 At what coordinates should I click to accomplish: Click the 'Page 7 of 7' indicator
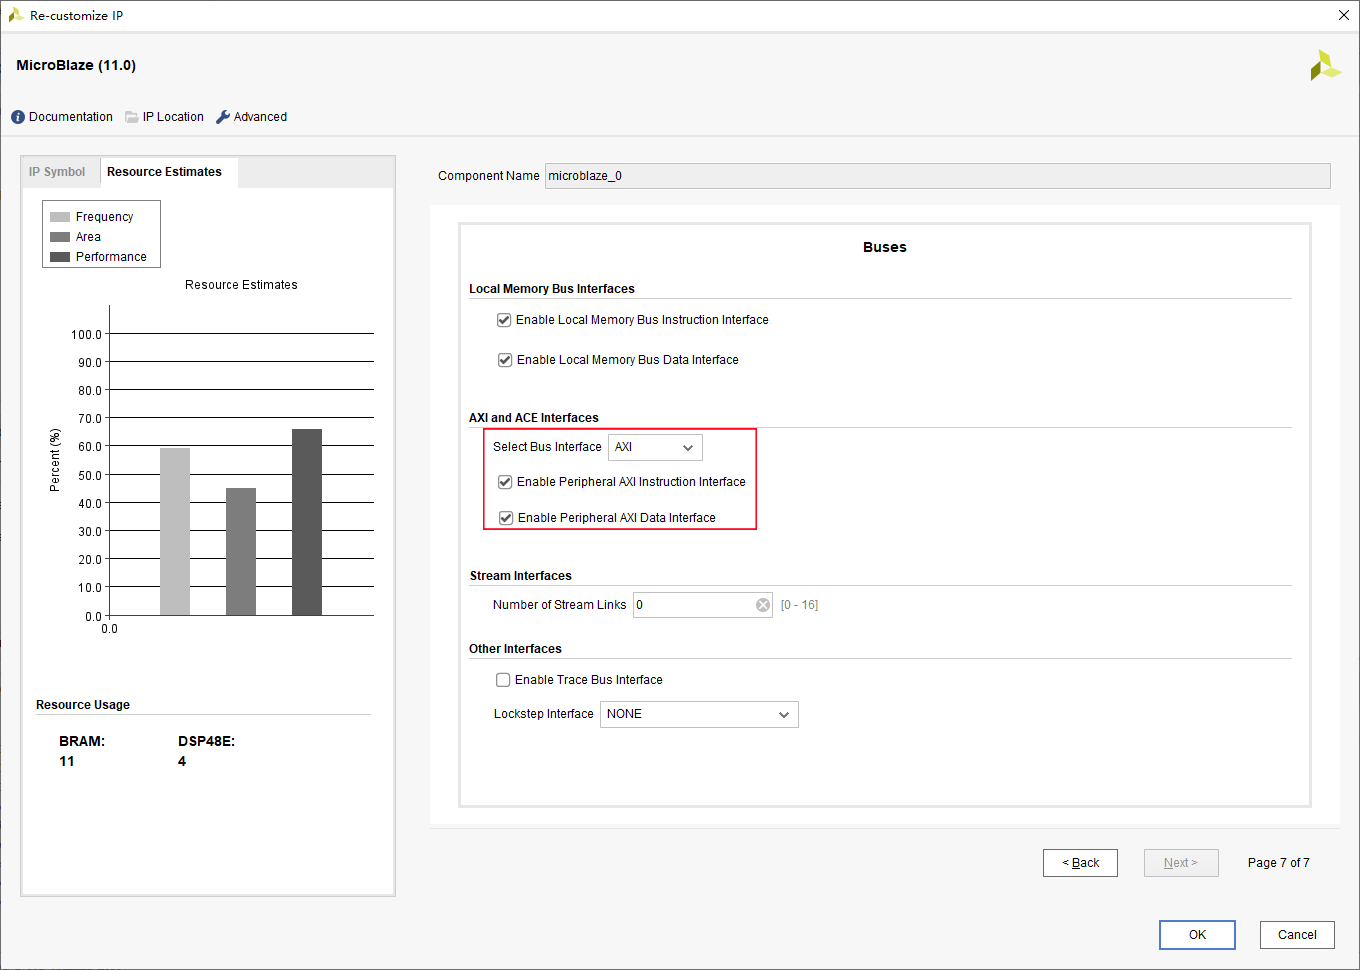[1278, 863]
